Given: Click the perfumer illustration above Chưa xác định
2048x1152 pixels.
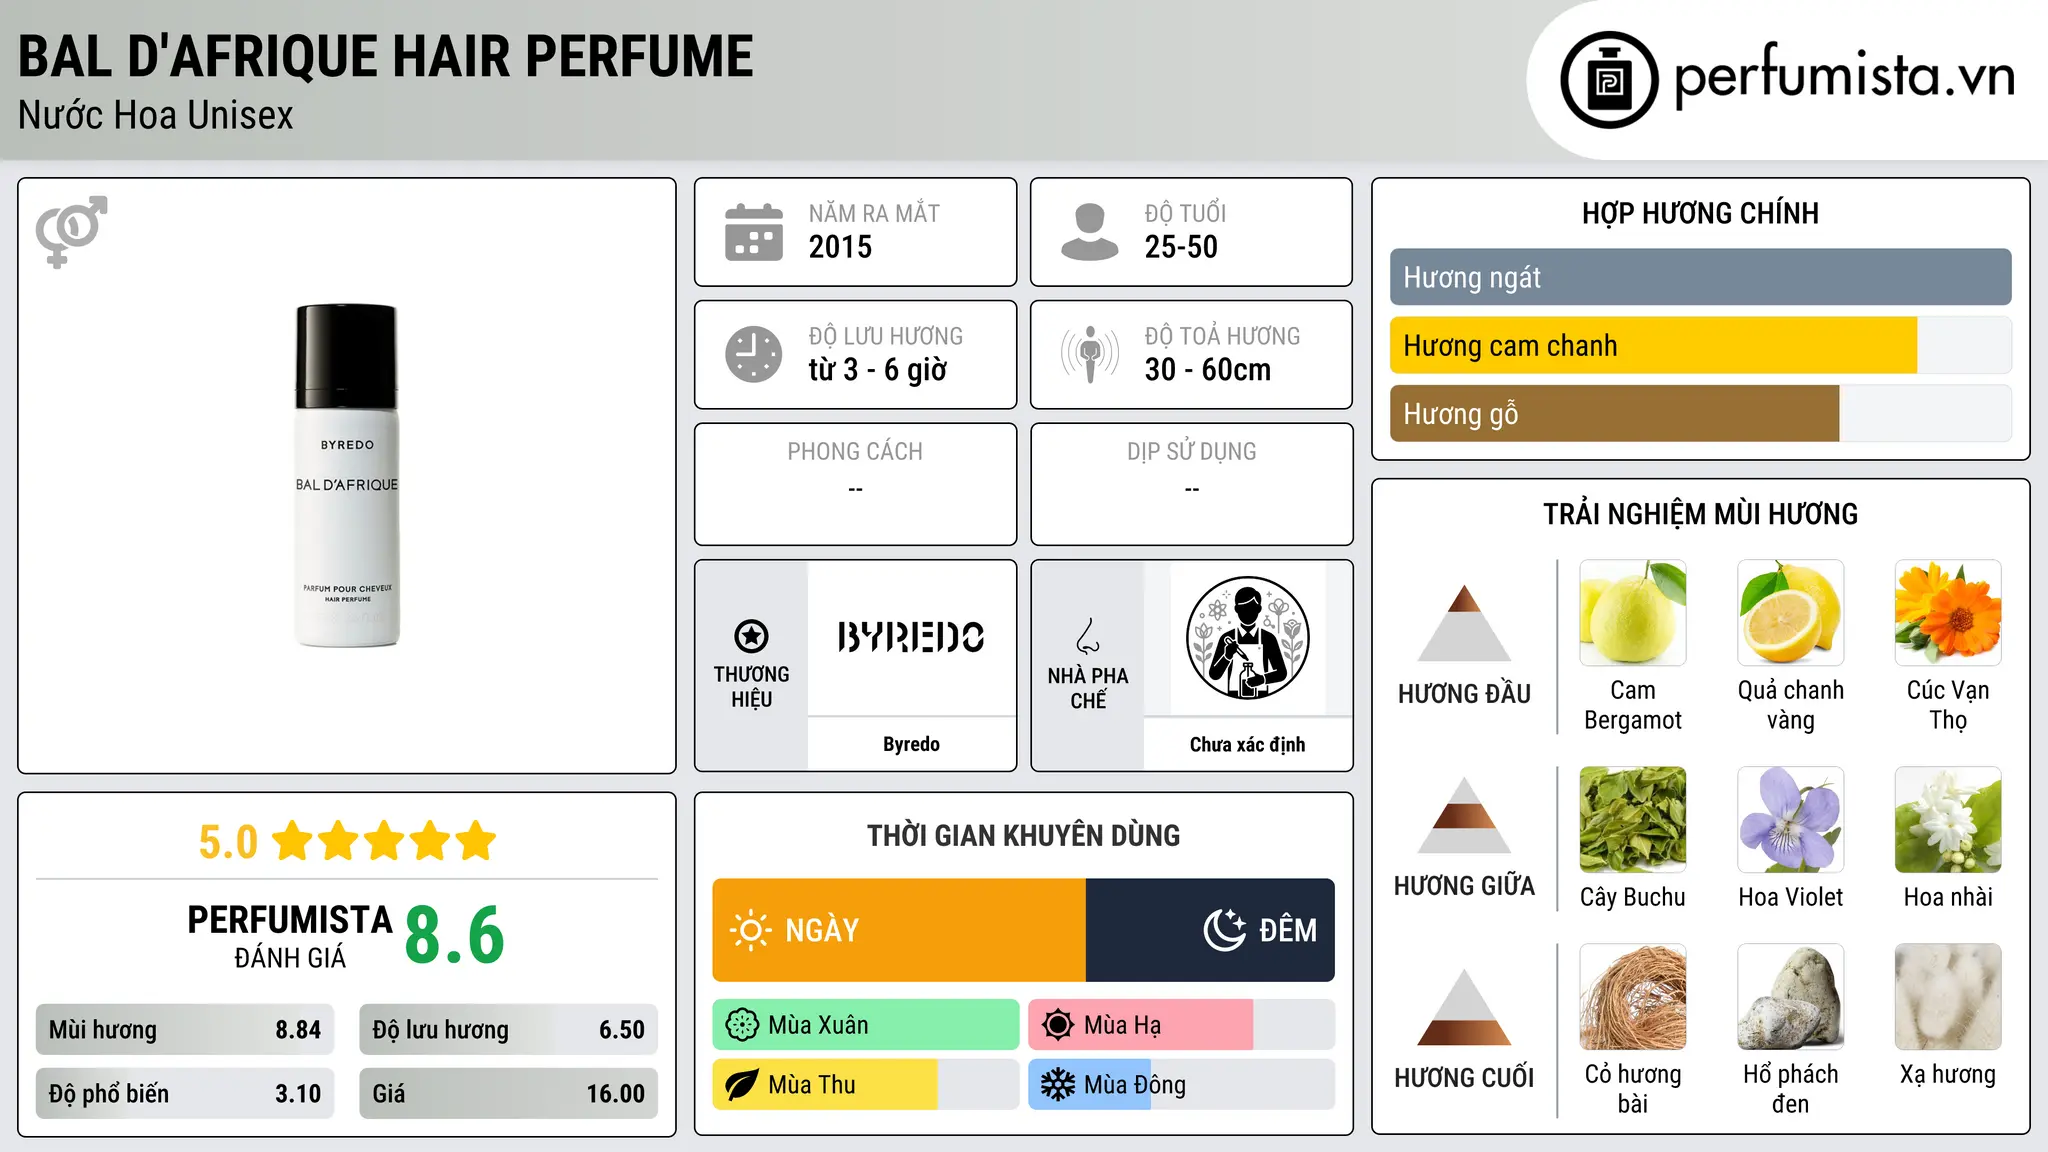Looking at the screenshot, I should tap(1247, 638).
